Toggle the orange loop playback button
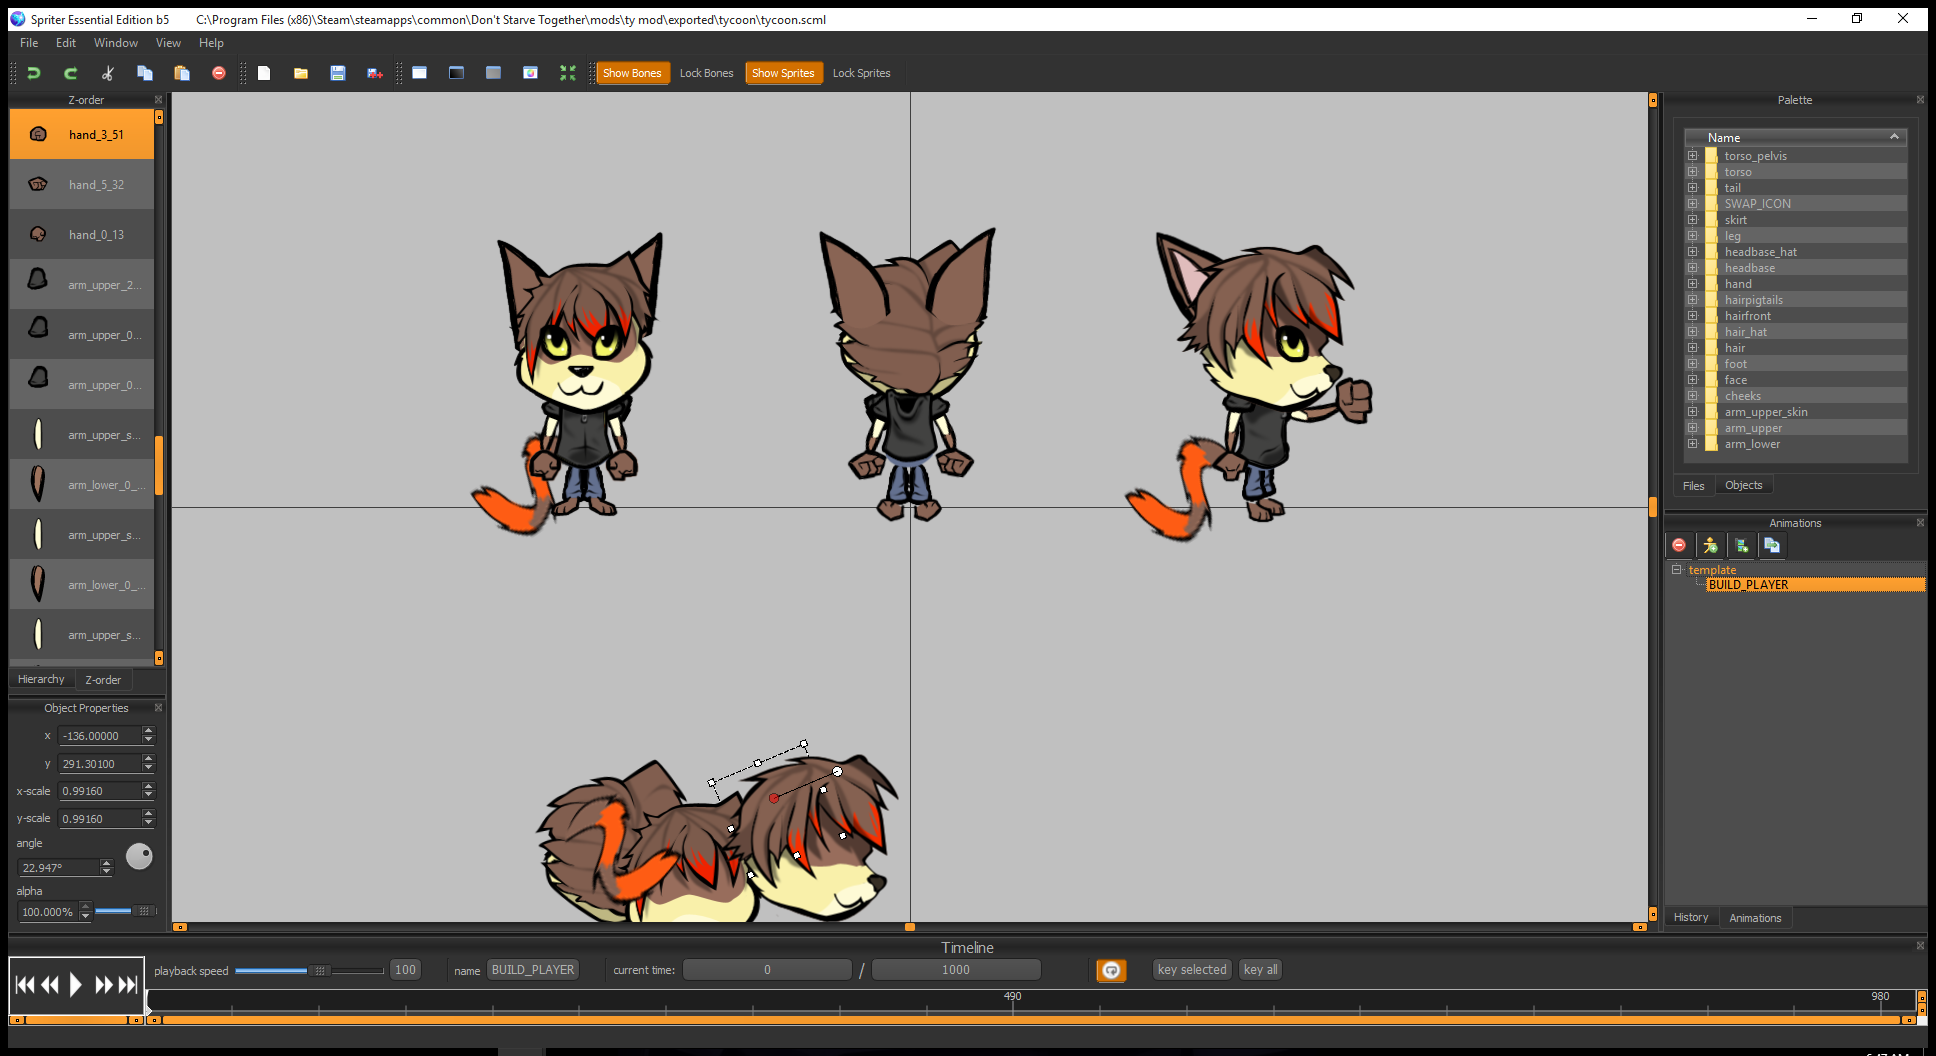 pos(1111,970)
